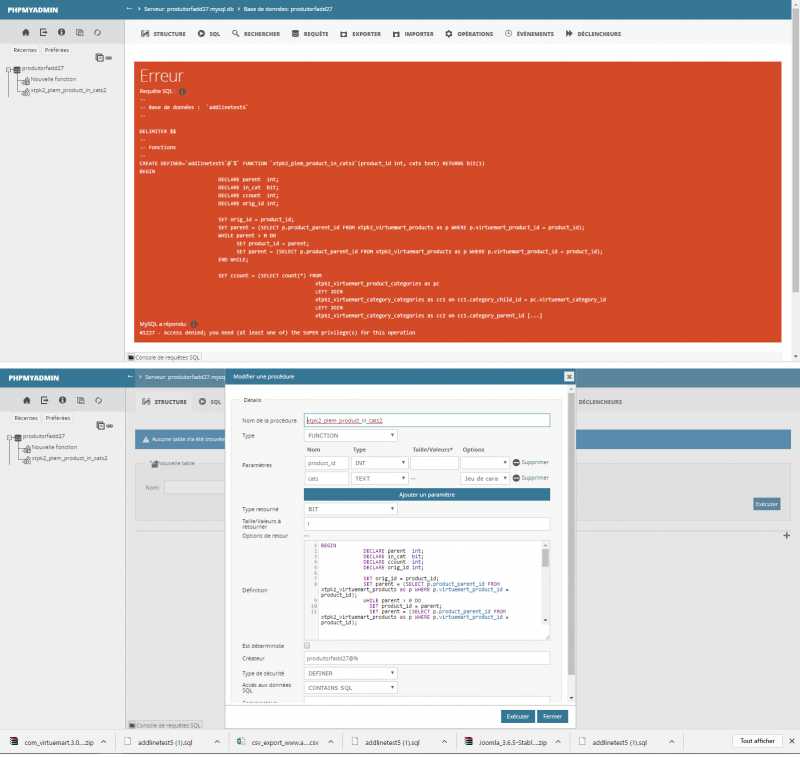800x757 pixels.
Task: Switch to the Opérations tab in top menu
Action: [469, 34]
